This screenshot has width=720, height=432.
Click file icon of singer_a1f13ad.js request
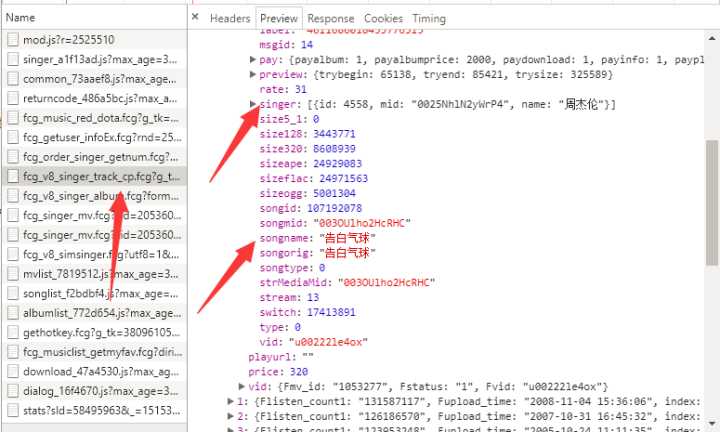pos(13,59)
